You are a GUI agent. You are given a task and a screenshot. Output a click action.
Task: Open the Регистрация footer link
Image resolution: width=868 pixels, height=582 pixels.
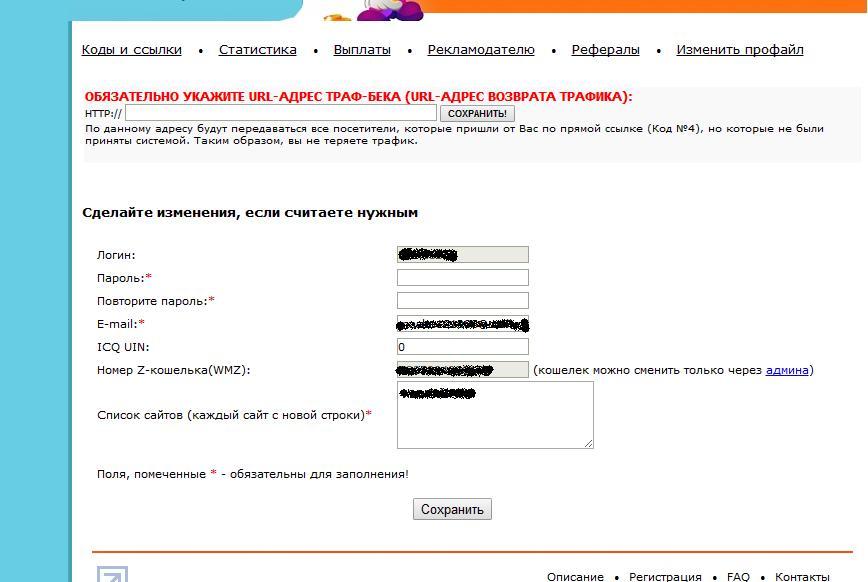point(665,576)
